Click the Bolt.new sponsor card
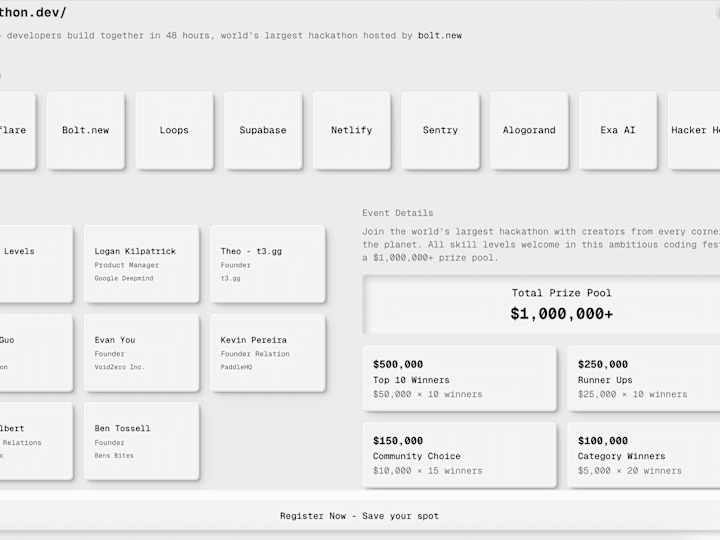 85,130
